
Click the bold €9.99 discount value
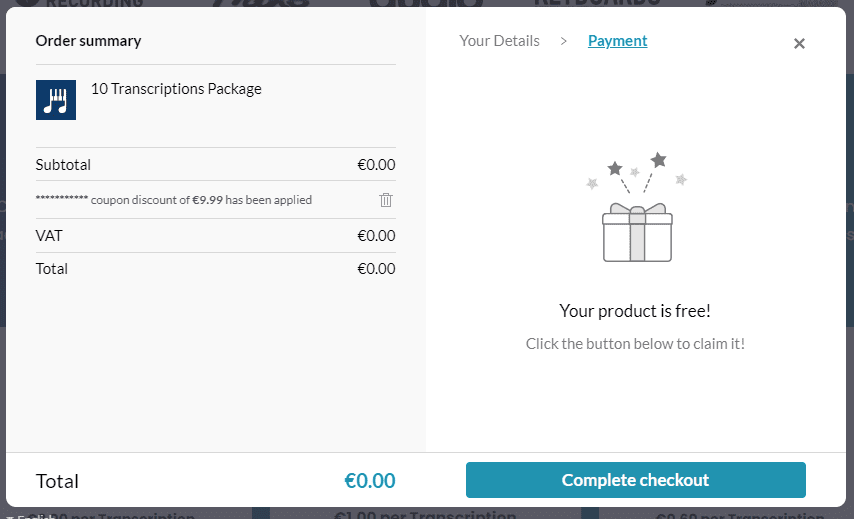click(208, 200)
